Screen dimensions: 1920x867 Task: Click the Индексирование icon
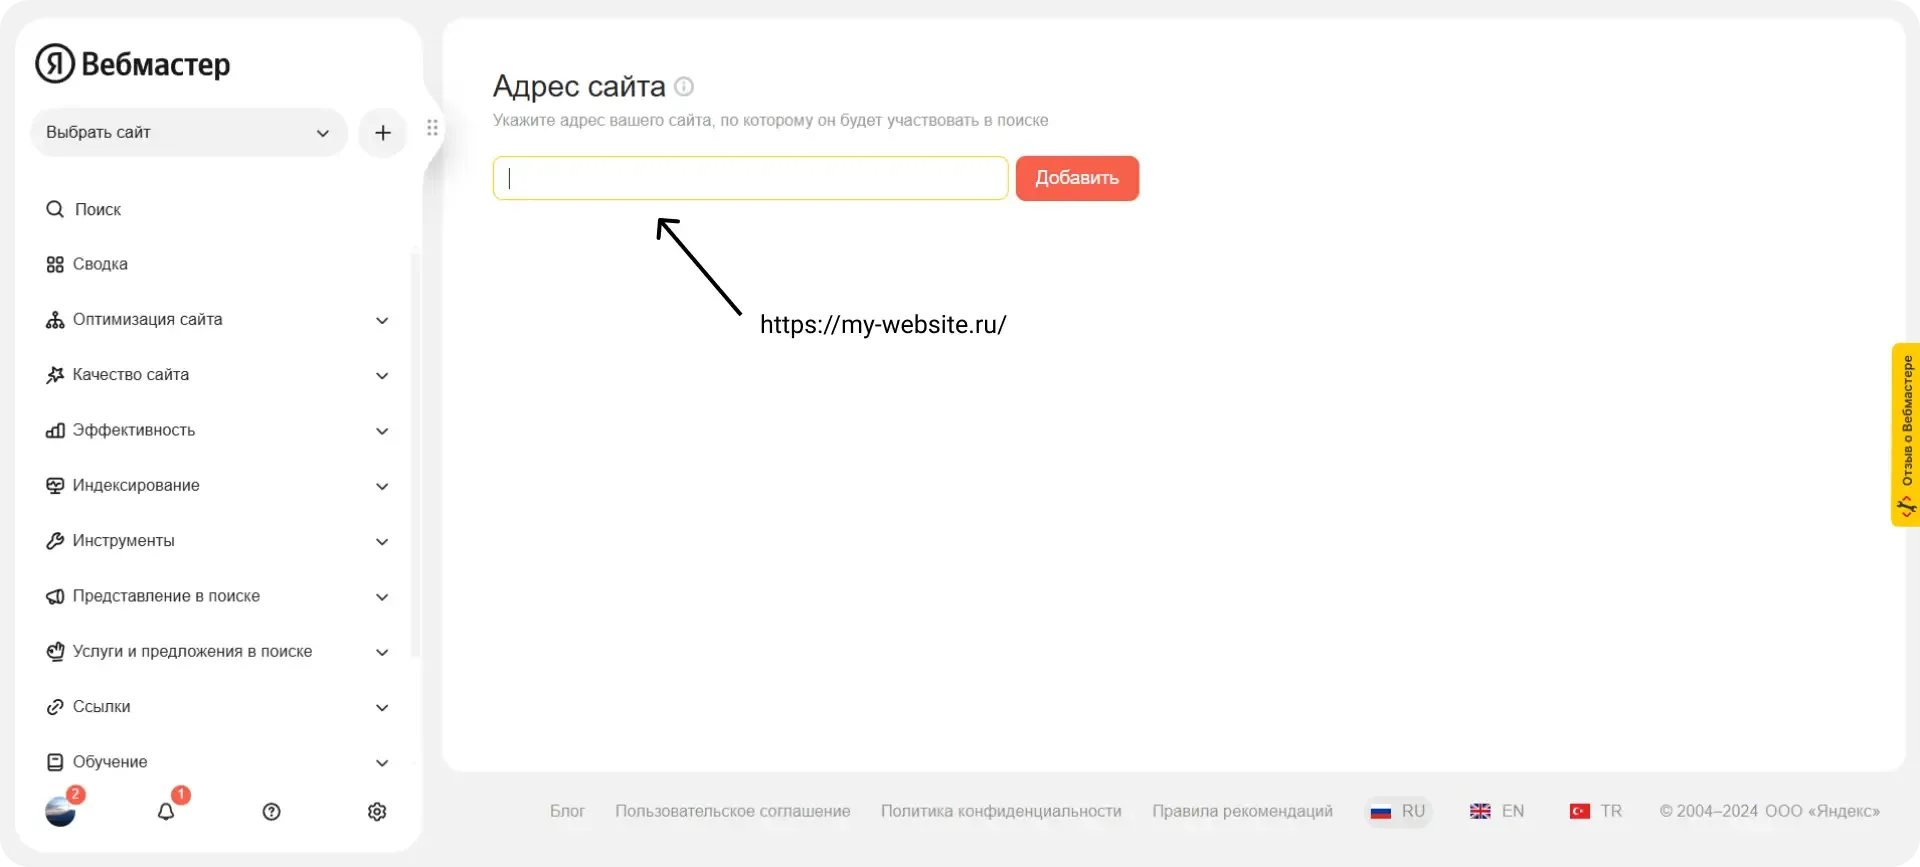[x=55, y=485]
